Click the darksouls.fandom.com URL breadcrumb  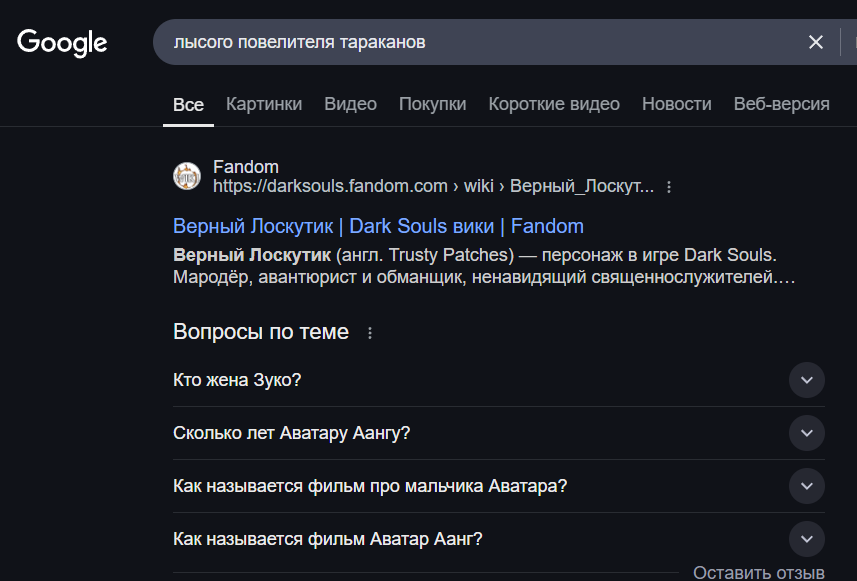coord(433,186)
